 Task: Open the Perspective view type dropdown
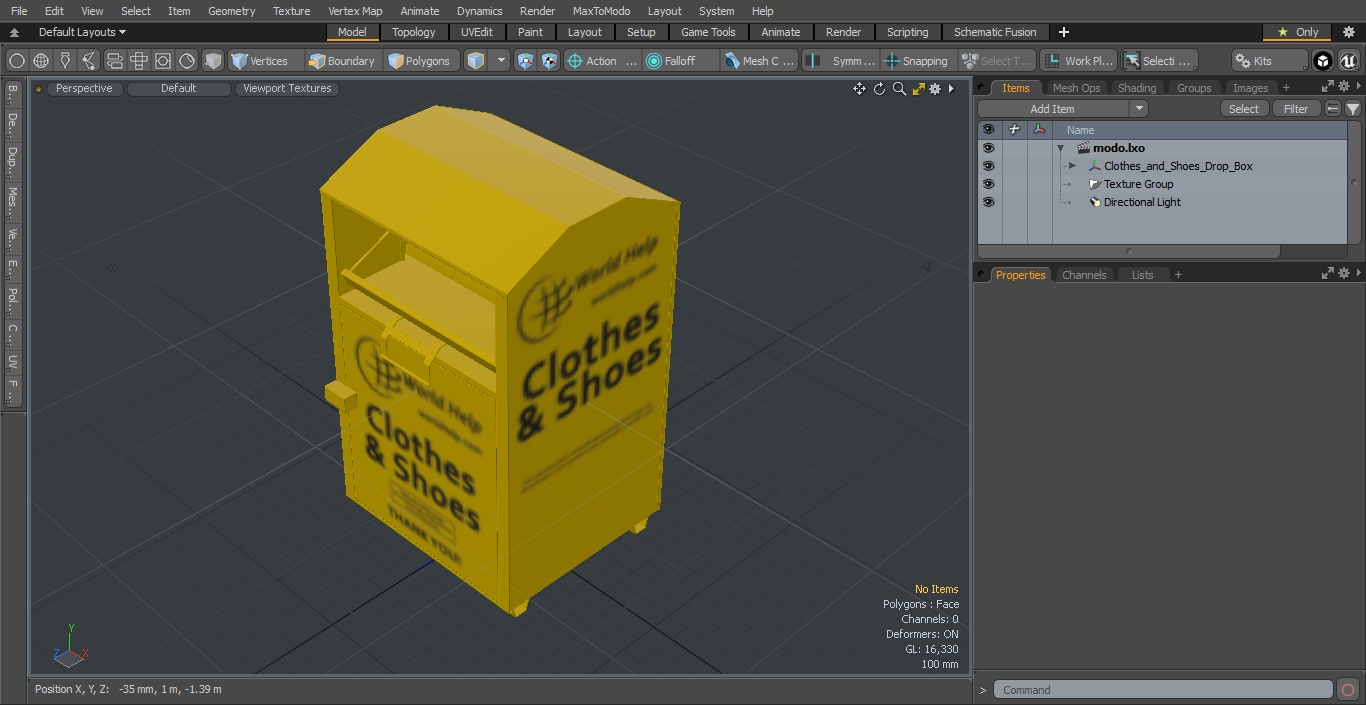tap(84, 89)
